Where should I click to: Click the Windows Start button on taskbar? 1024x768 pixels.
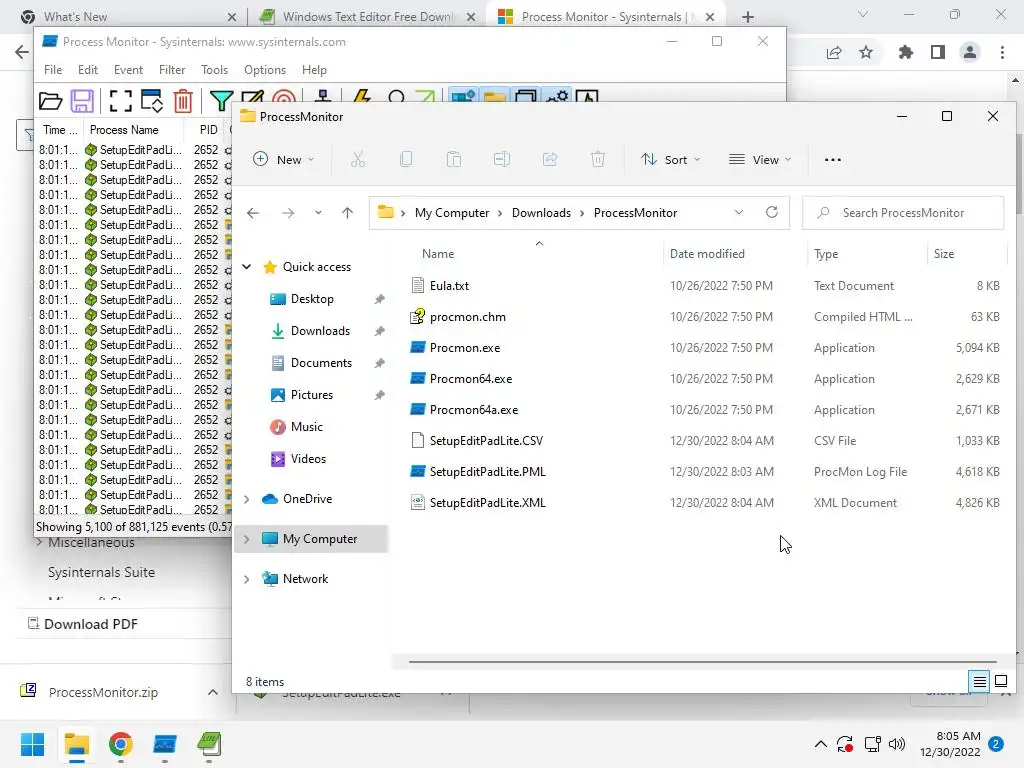tap(32, 744)
